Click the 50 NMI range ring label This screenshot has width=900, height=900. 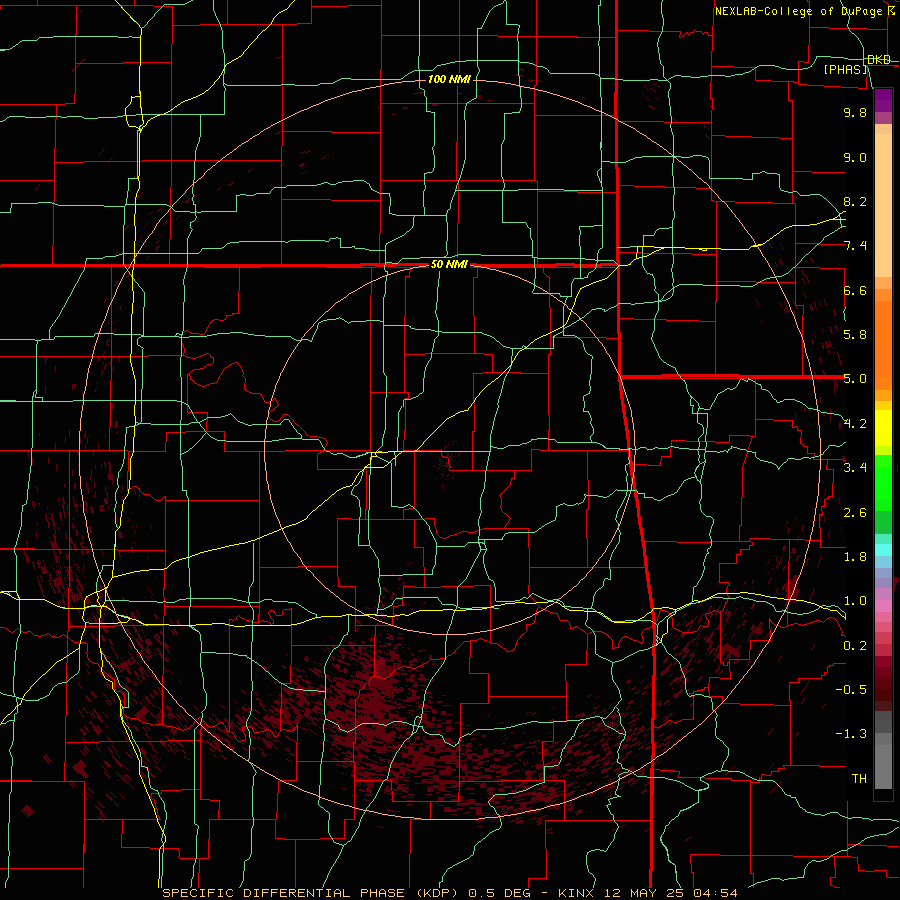coord(449,264)
